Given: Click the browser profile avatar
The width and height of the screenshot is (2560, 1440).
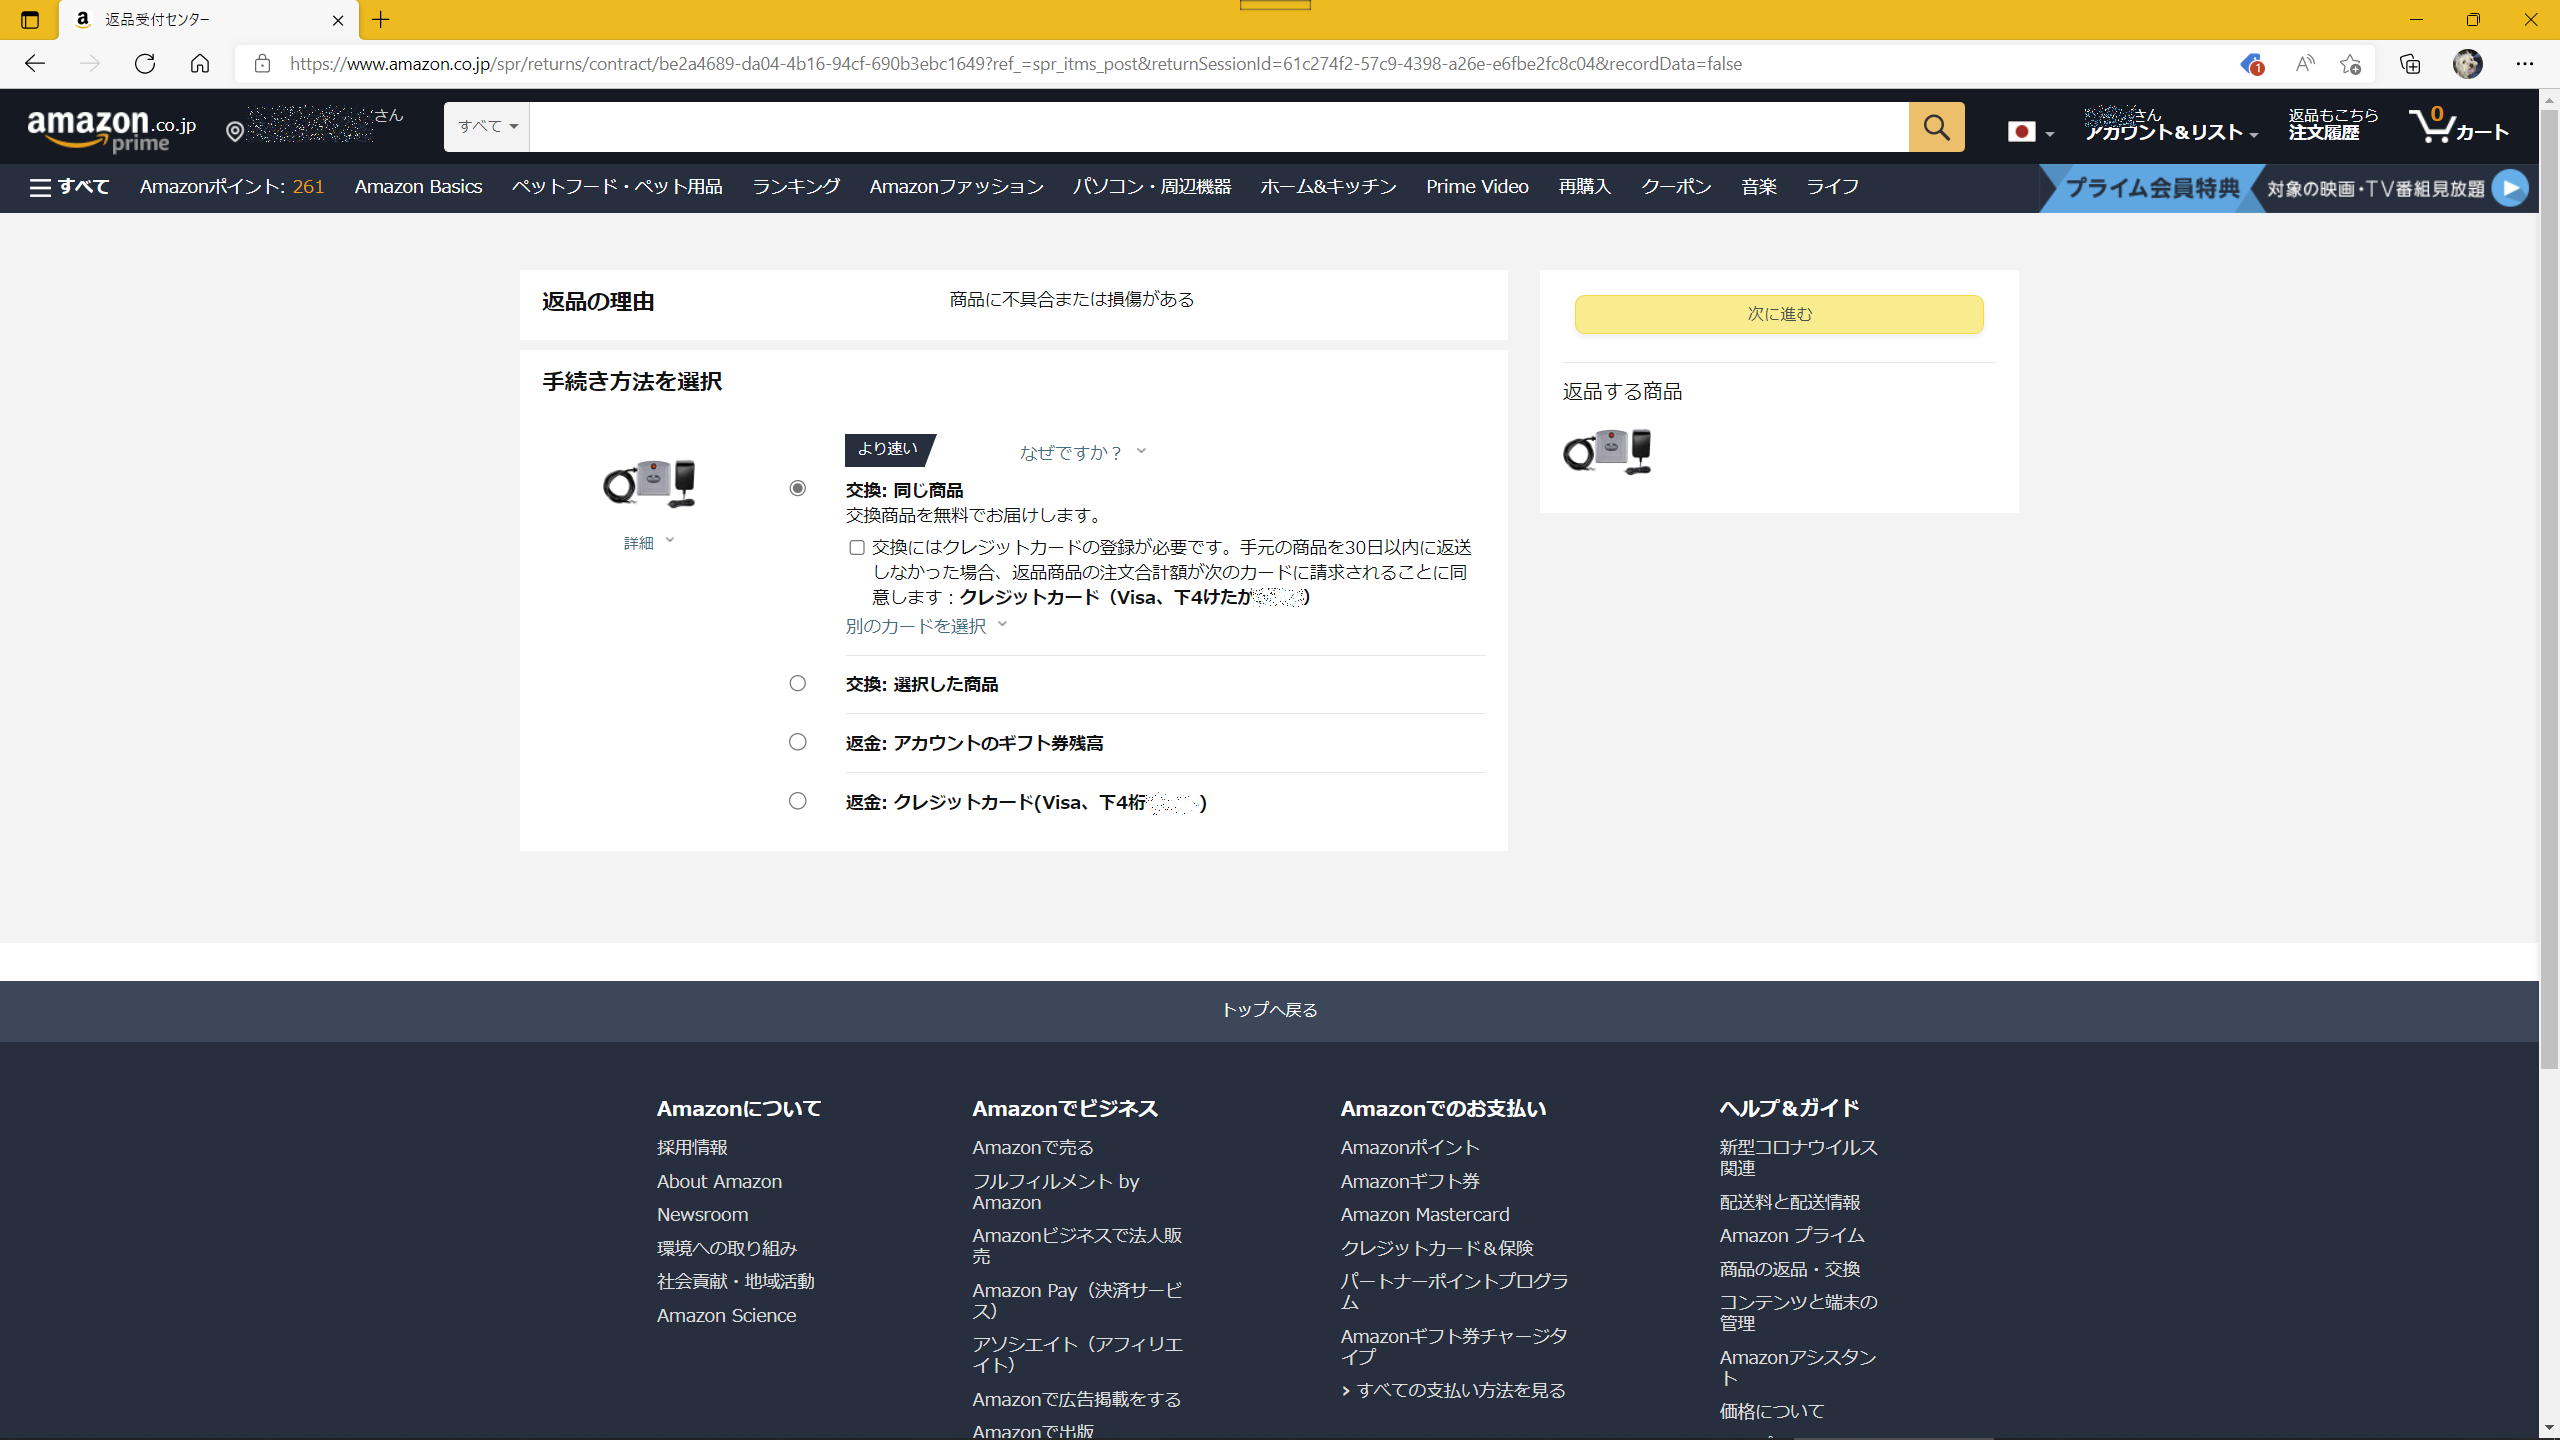Looking at the screenshot, I should pos(2467,64).
